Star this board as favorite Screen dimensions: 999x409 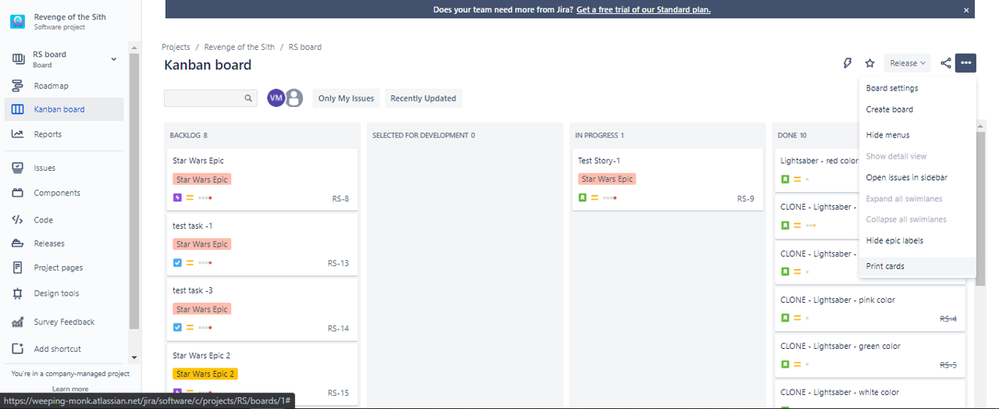coord(870,63)
